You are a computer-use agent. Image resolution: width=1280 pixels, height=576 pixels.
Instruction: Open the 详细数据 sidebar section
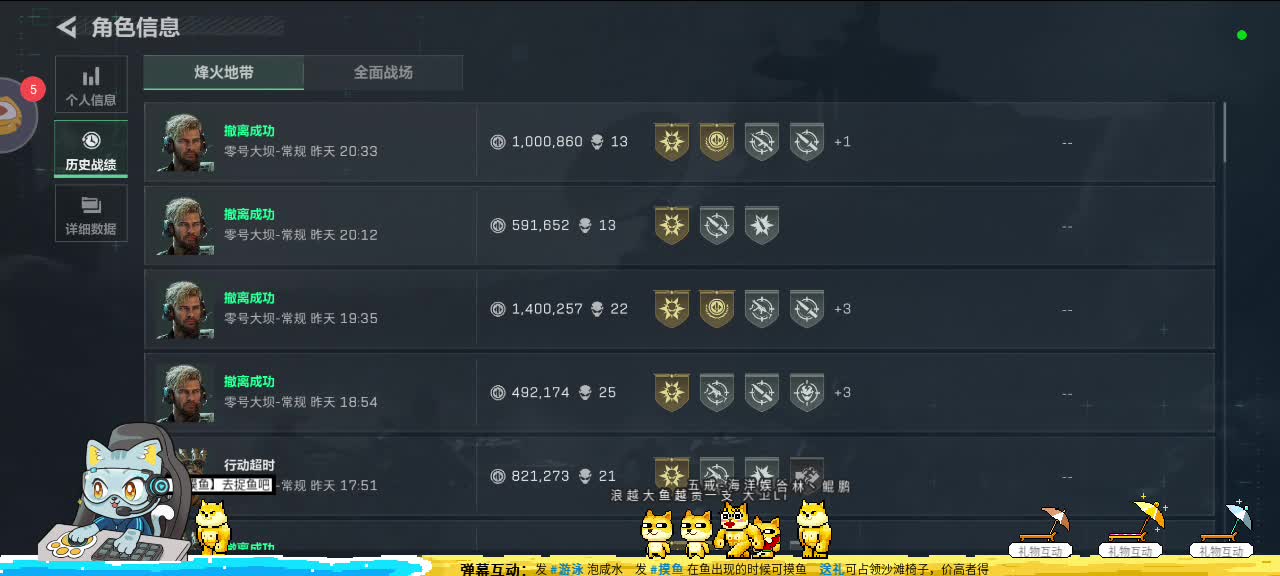(x=91, y=213)
